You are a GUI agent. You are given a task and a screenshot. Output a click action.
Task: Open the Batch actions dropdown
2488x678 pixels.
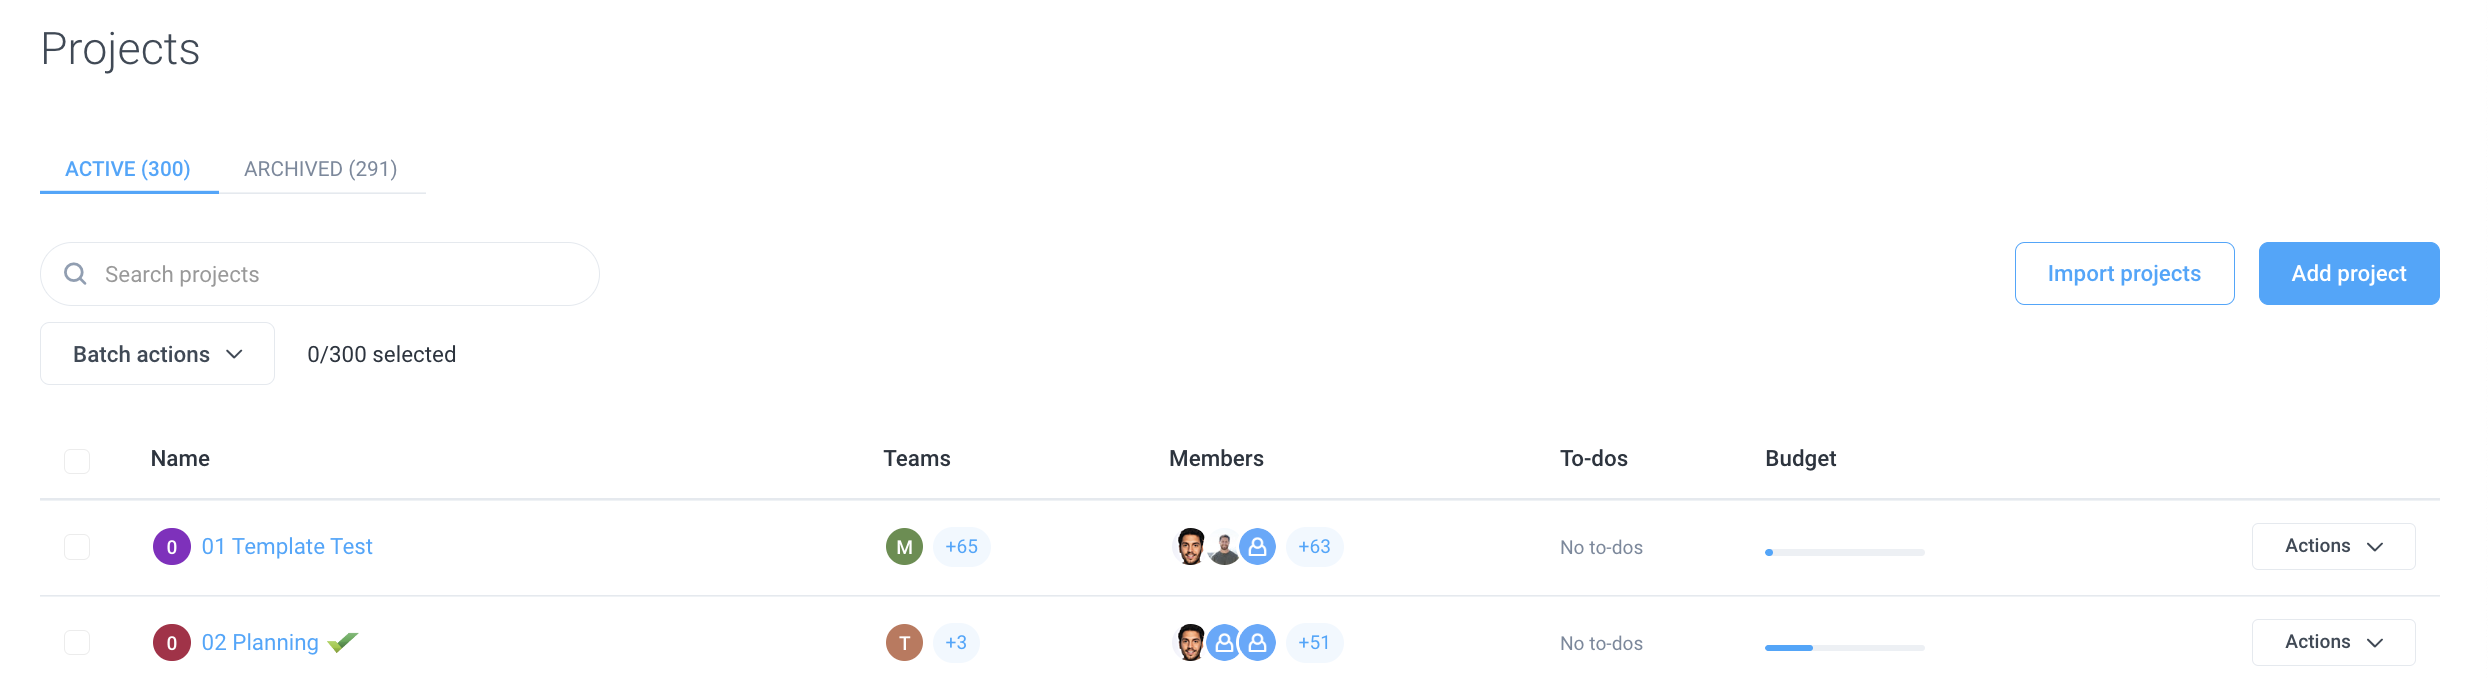157,354
